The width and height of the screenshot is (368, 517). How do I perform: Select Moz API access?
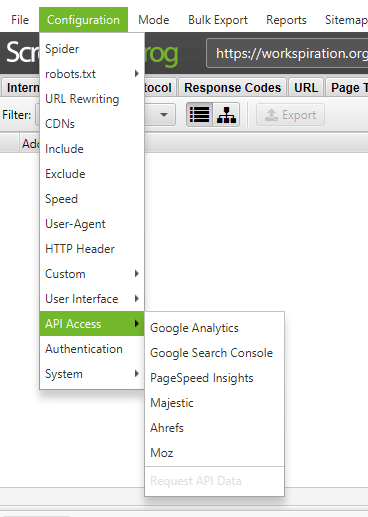tap(214, 453)
